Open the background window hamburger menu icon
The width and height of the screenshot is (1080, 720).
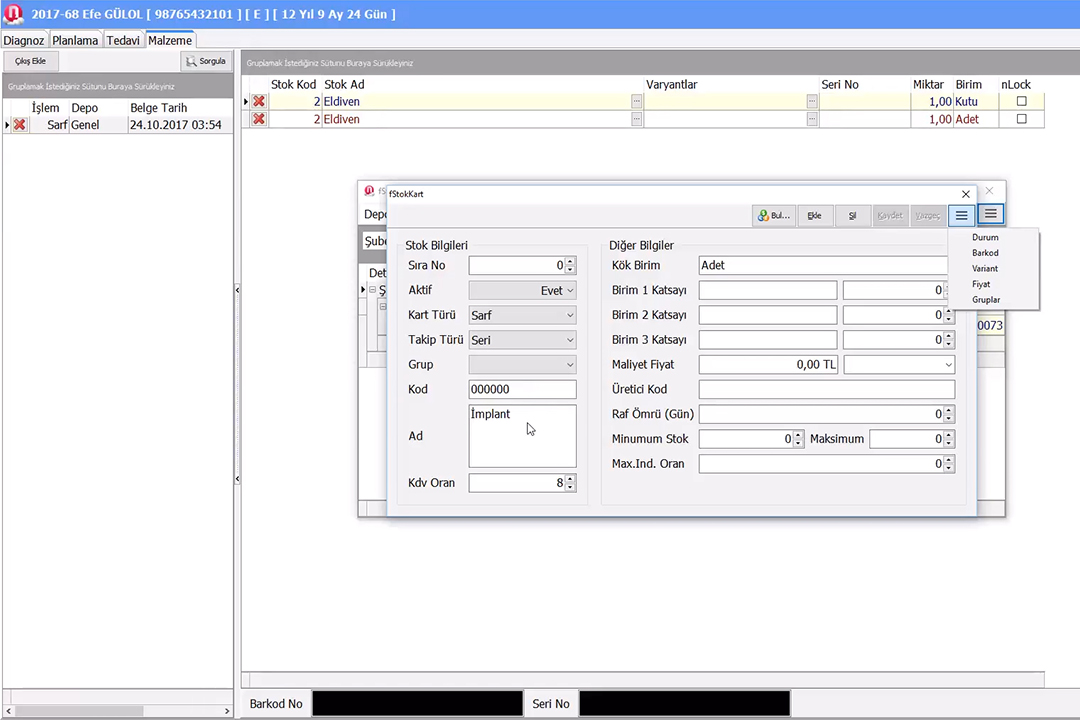[x=990, y=214]
